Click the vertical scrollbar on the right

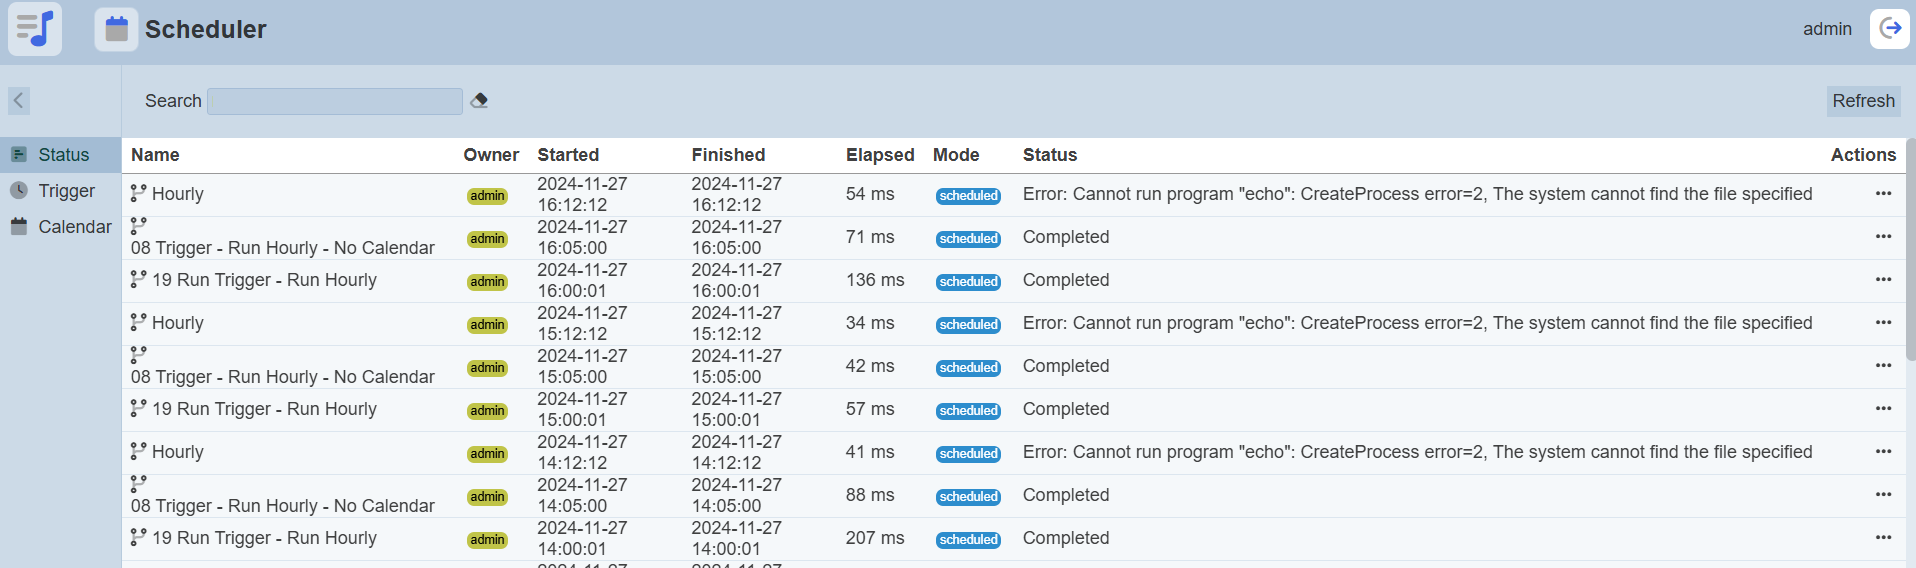coord(1910,250)
